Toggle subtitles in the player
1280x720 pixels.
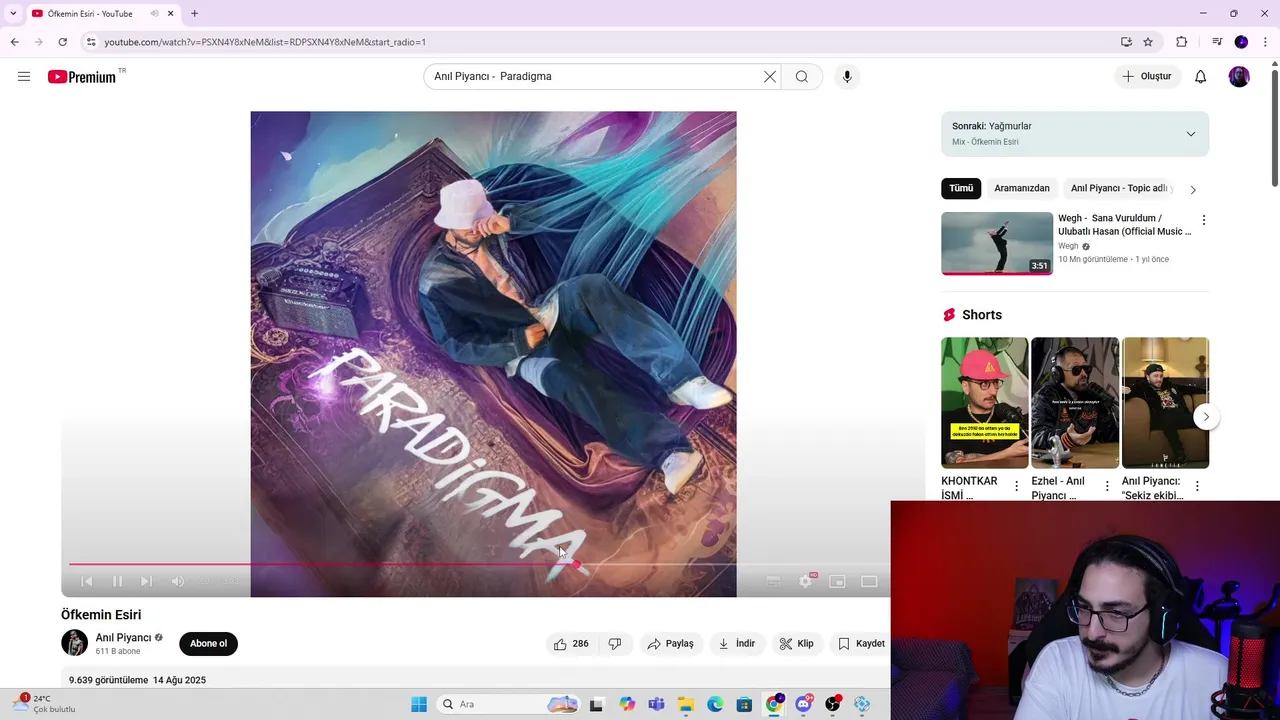click(x=773, y=581)
